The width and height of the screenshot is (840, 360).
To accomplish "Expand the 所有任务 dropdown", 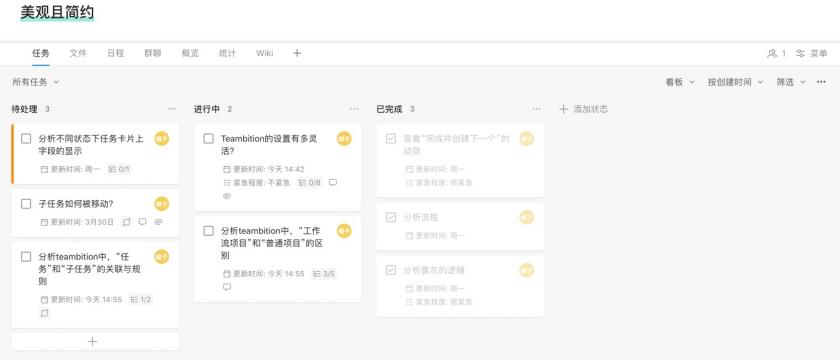I will 36,82.
